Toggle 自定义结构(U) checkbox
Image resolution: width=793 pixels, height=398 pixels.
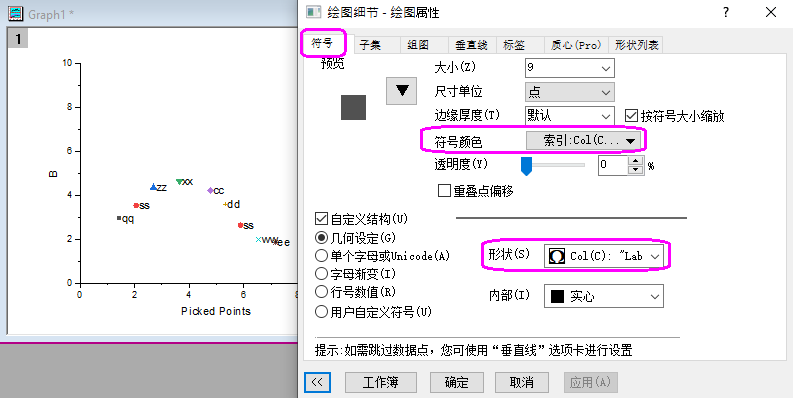pos(321,219)
